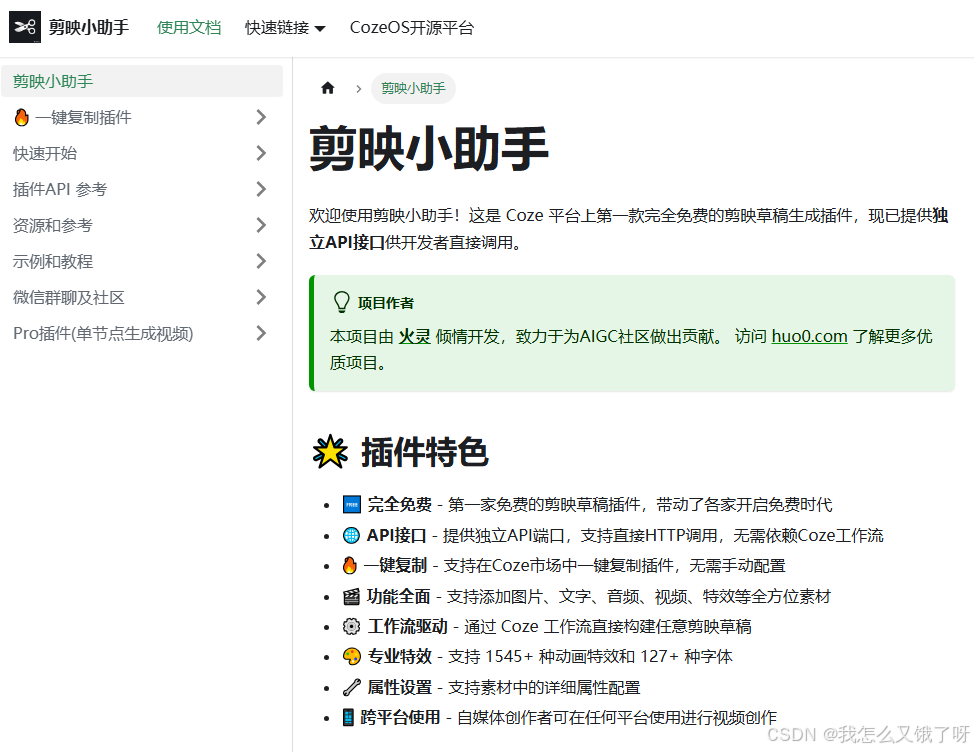Click the 剪映小助手 breadcrumb pill
This screenshot has width=974, height=752.
click(413, 88)
